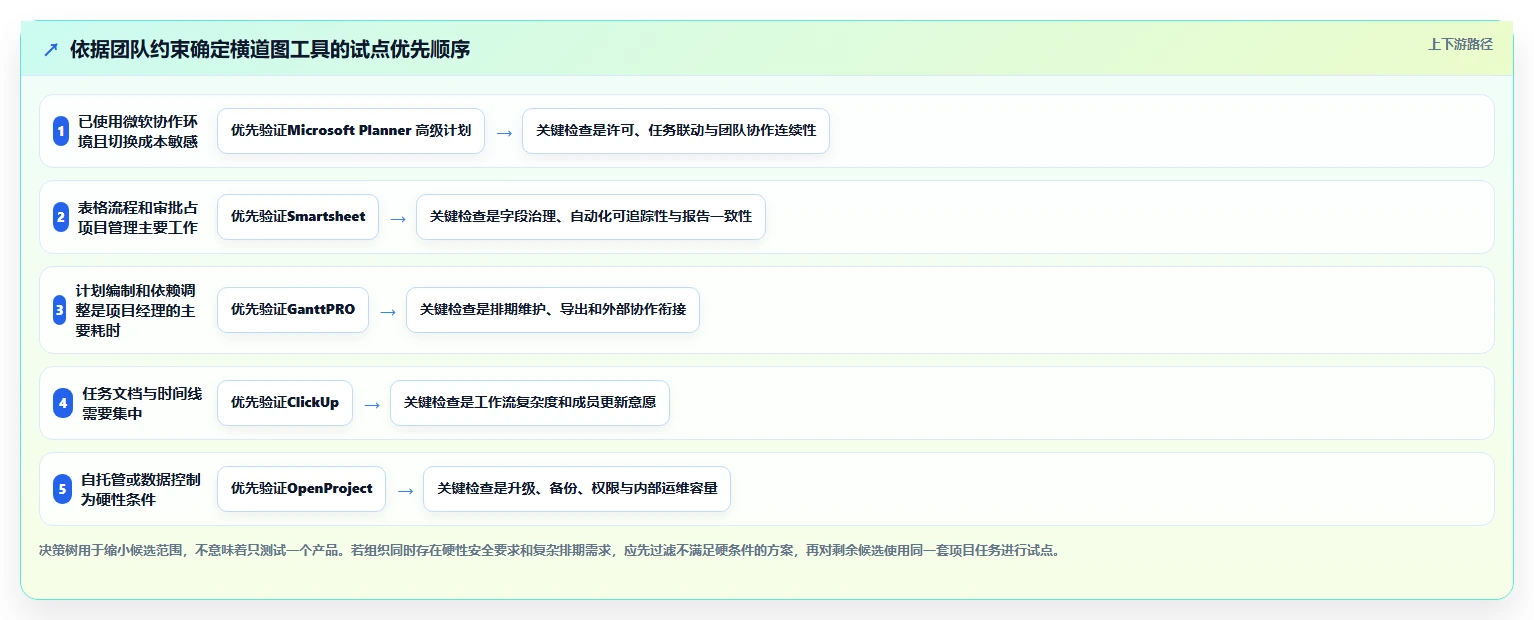Open the 关键检查是升级、备份、权限与内部运维容量 box
This screenshot has width=1534, height=620.
577,489
